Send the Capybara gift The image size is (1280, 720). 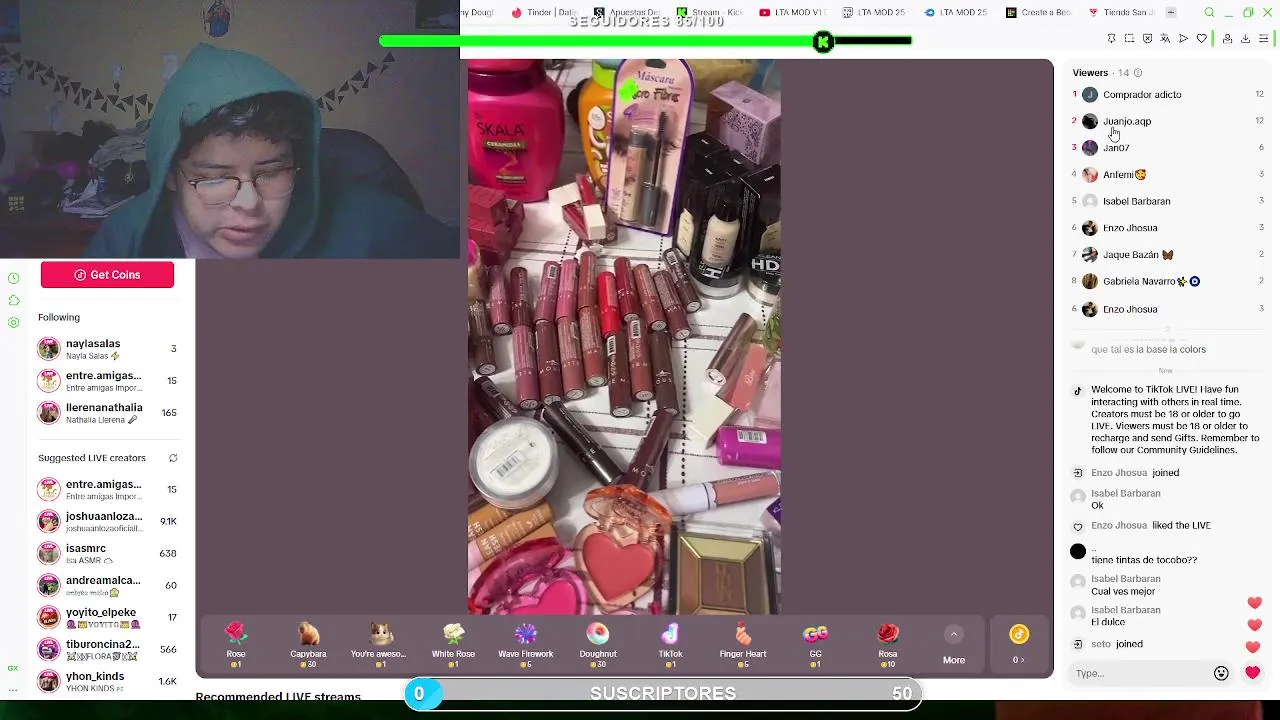click(308, 644)
